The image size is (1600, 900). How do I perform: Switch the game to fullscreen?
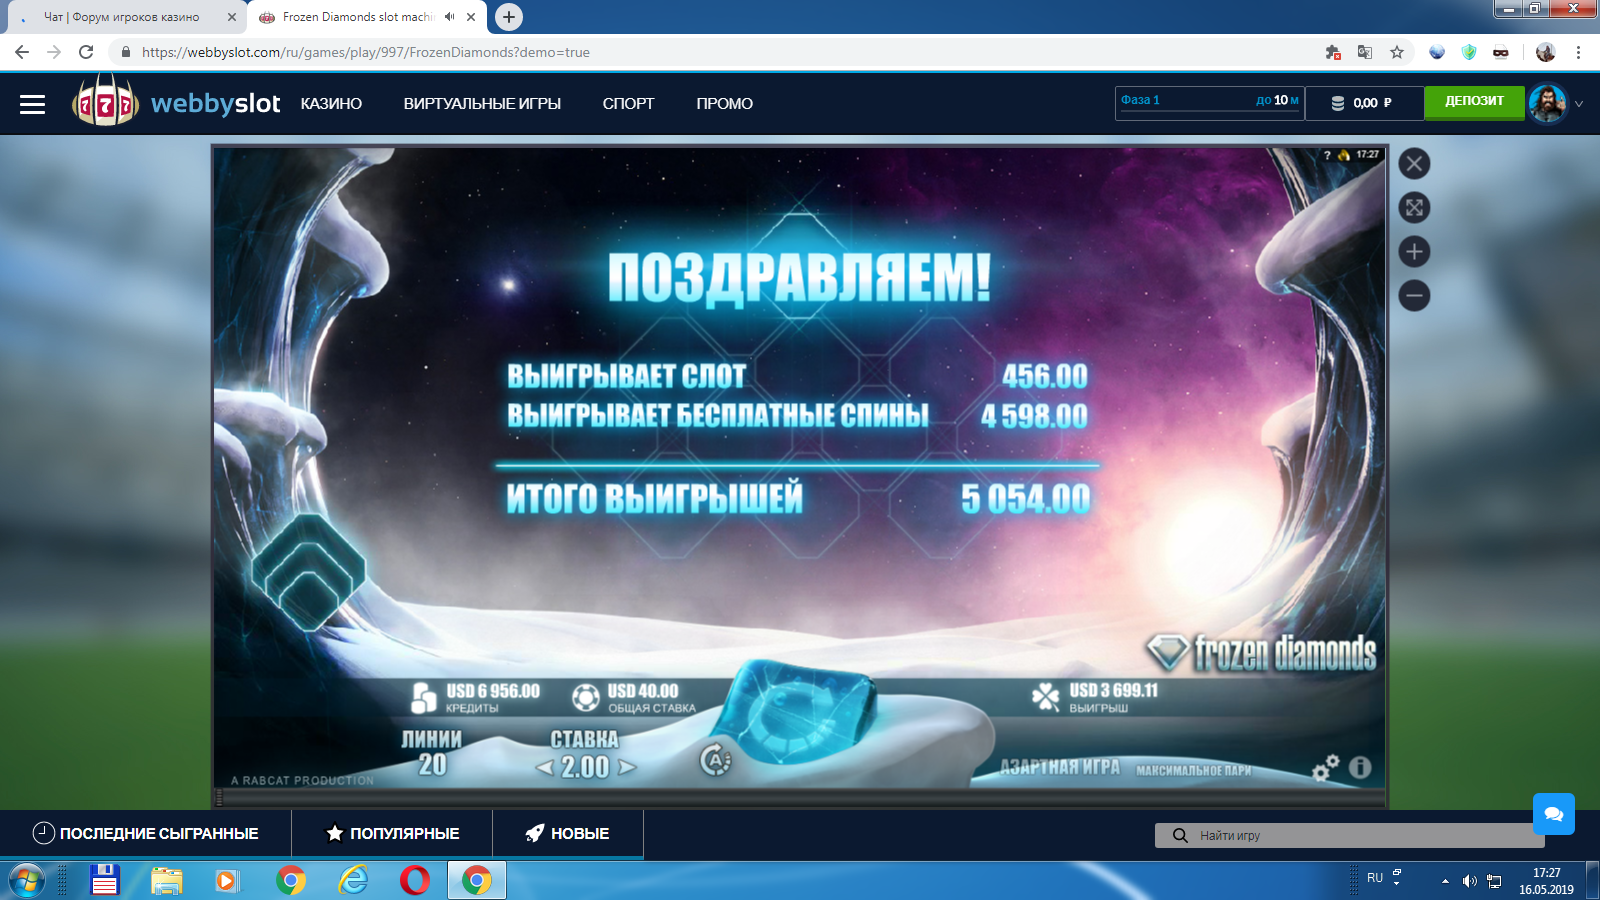point(1414,208)
